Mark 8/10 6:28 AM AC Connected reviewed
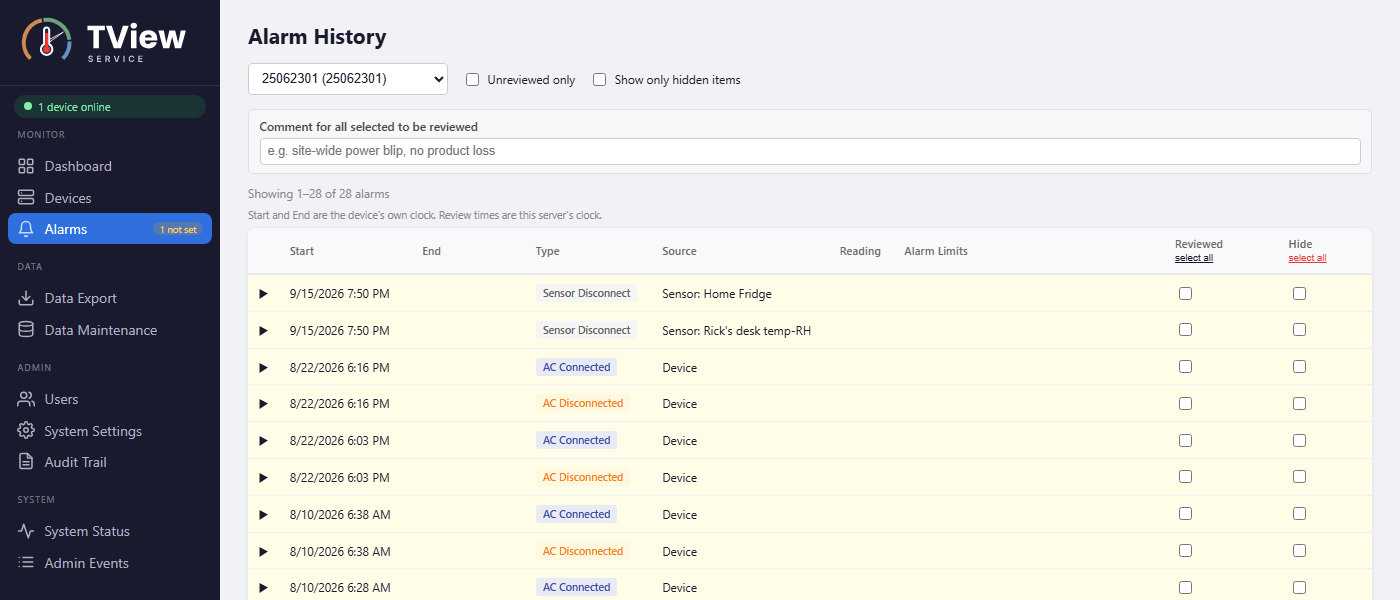This screenshot has width=1400, height=600. pos(1185,587)
